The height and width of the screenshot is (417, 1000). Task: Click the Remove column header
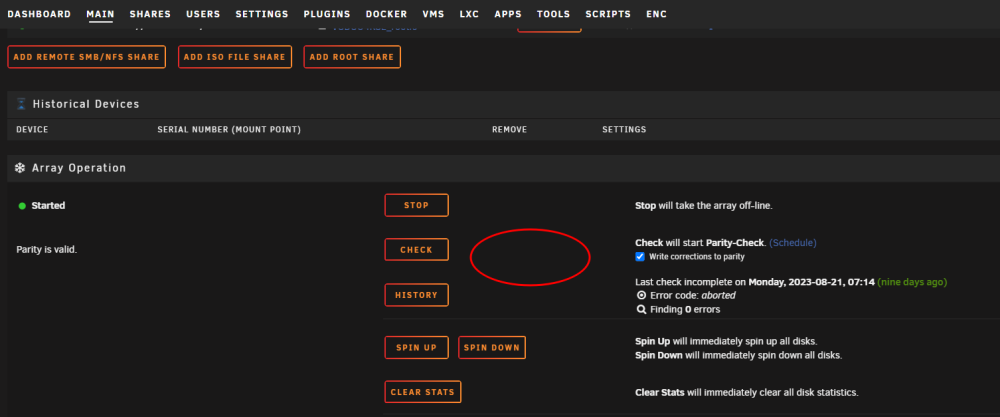[x=510, y=129]
